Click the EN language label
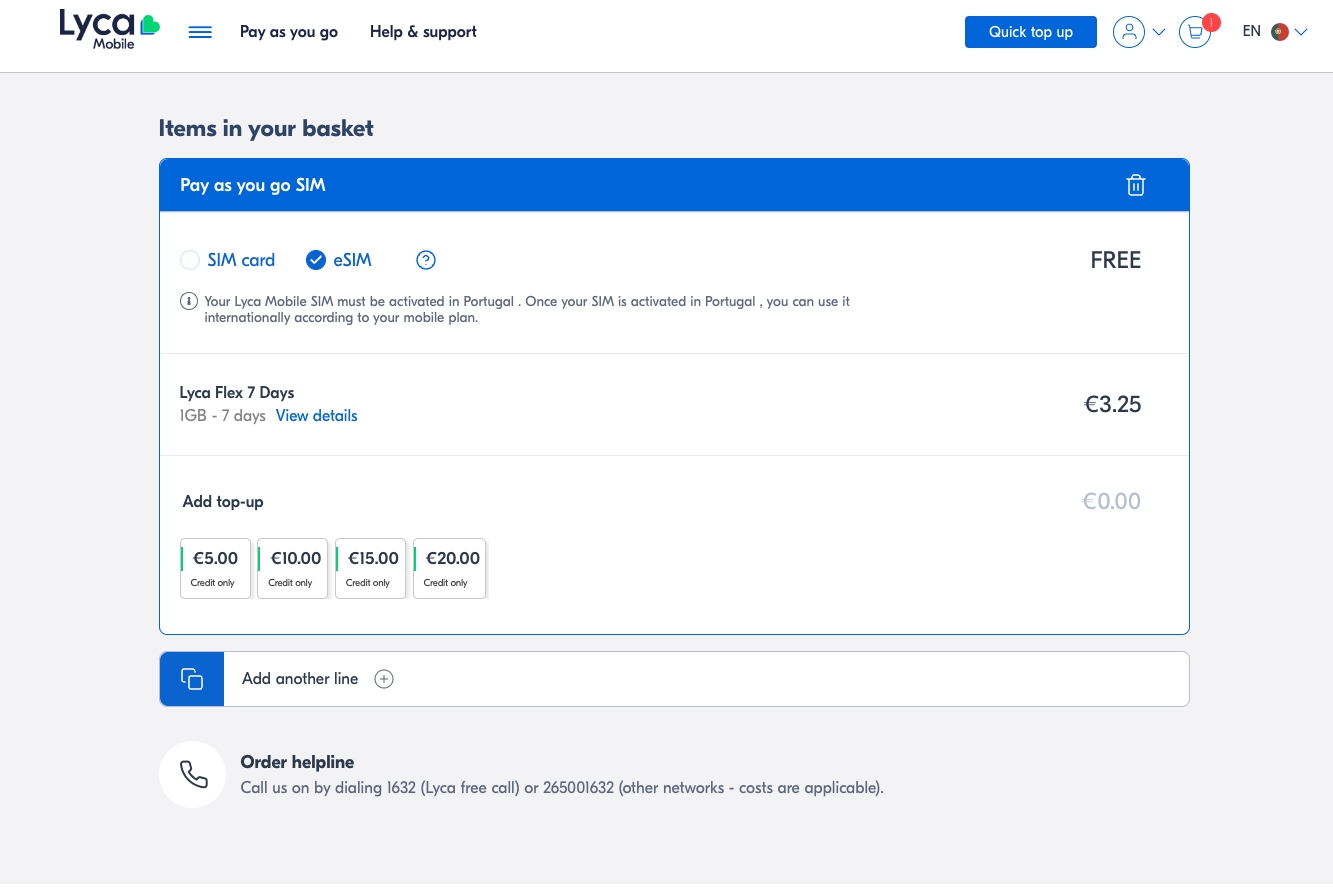 1252,32
